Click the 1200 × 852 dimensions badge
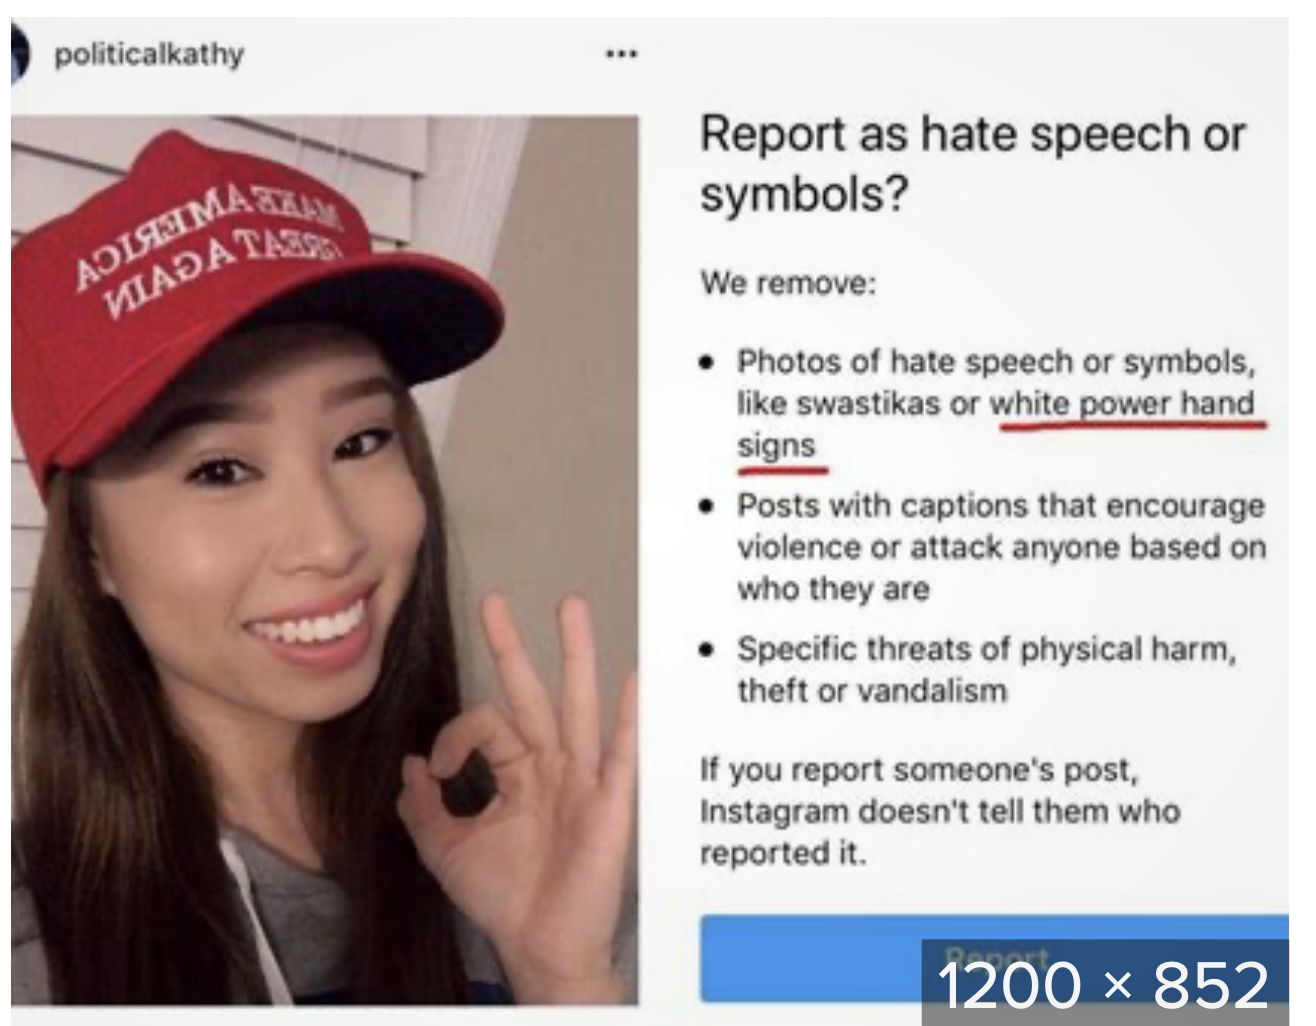 (x=1104, y=984)
